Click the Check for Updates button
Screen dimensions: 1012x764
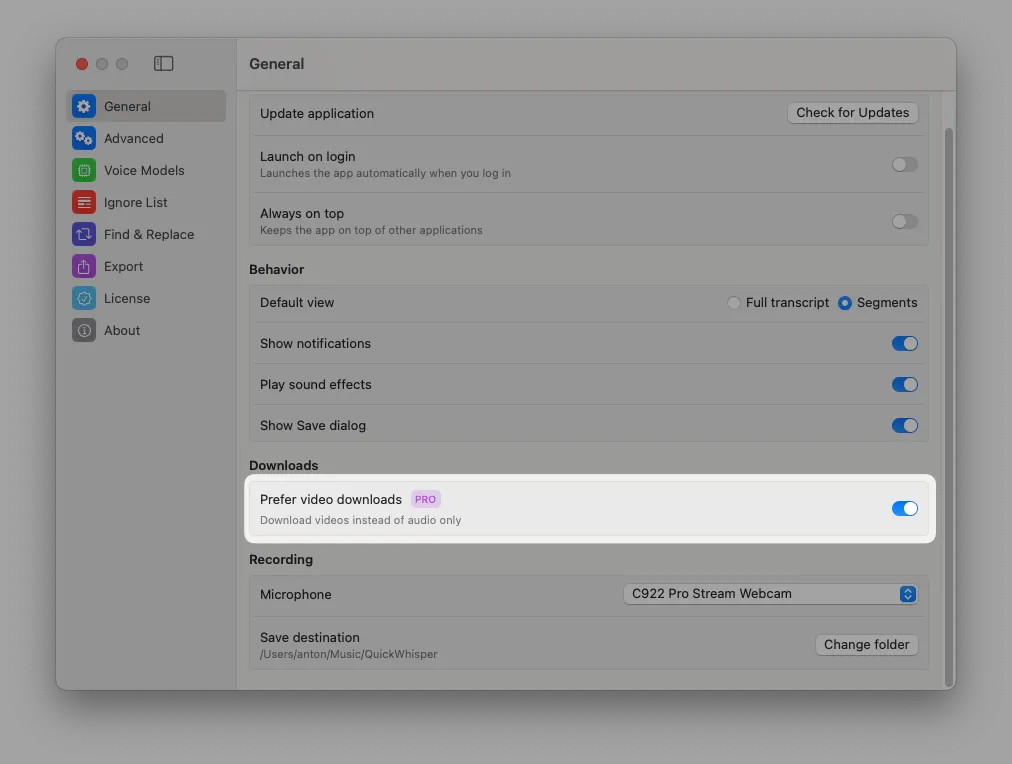pyautogui.click(x=853, y=113)
